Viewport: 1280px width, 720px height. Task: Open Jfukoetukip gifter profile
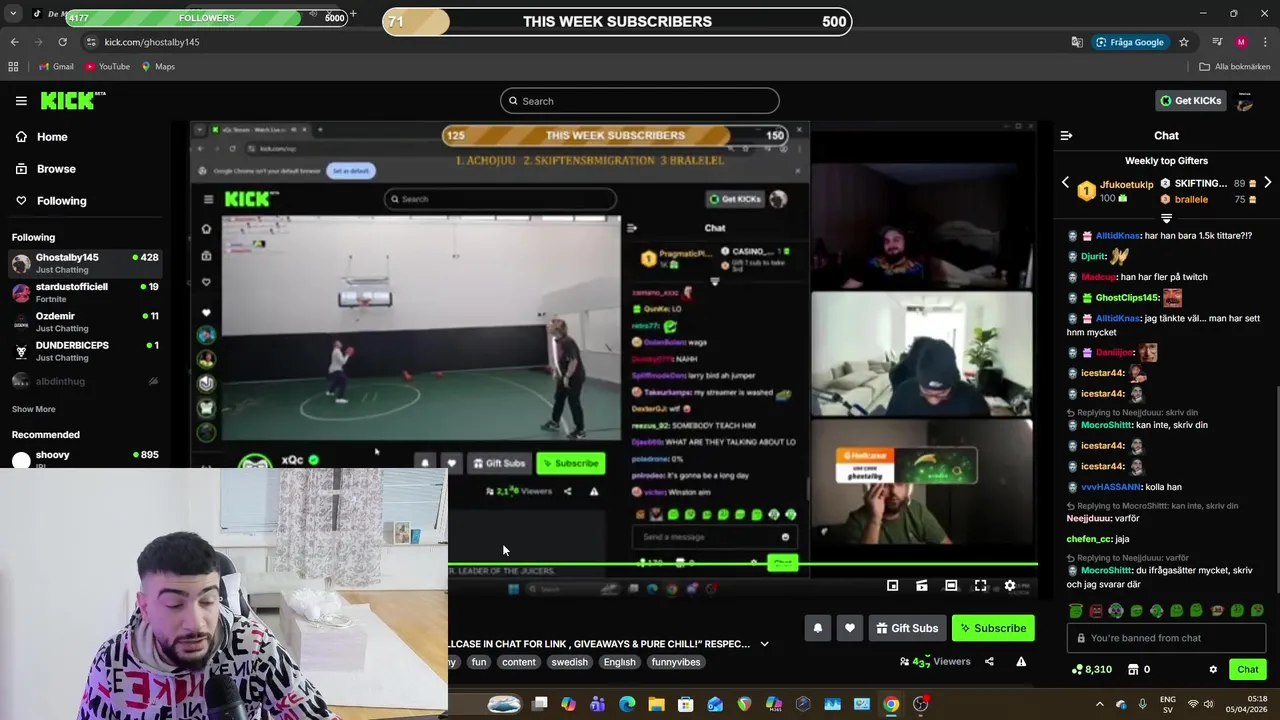[1126, 185]
